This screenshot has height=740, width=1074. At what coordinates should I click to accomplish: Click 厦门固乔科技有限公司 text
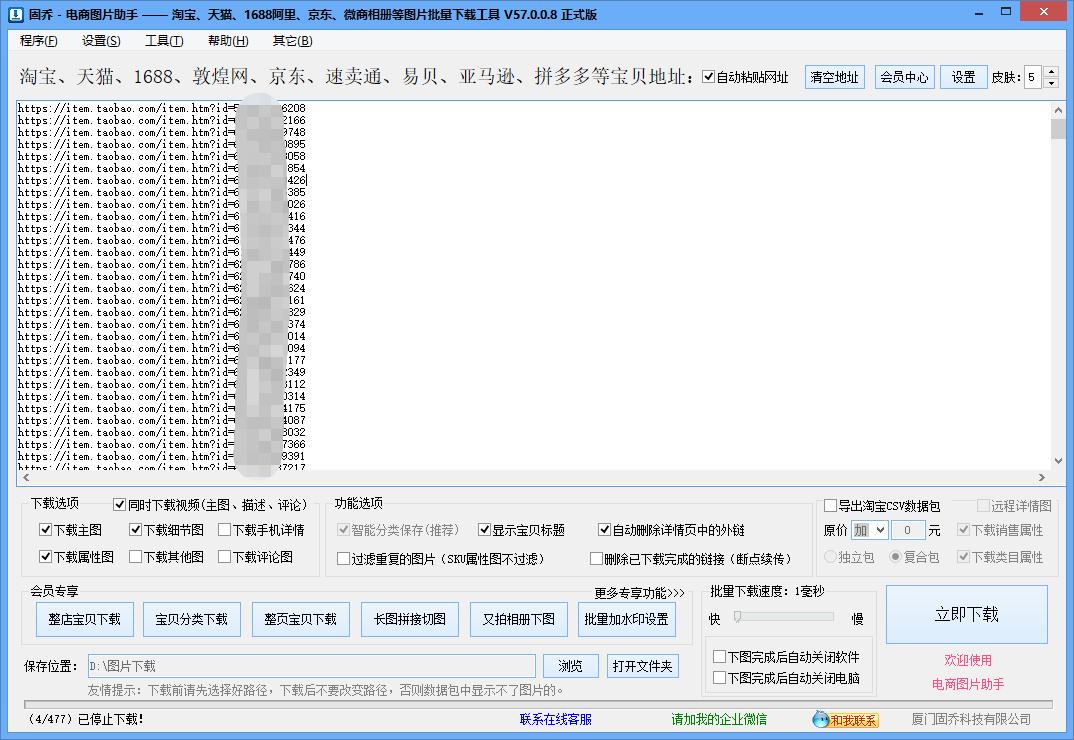971,719
